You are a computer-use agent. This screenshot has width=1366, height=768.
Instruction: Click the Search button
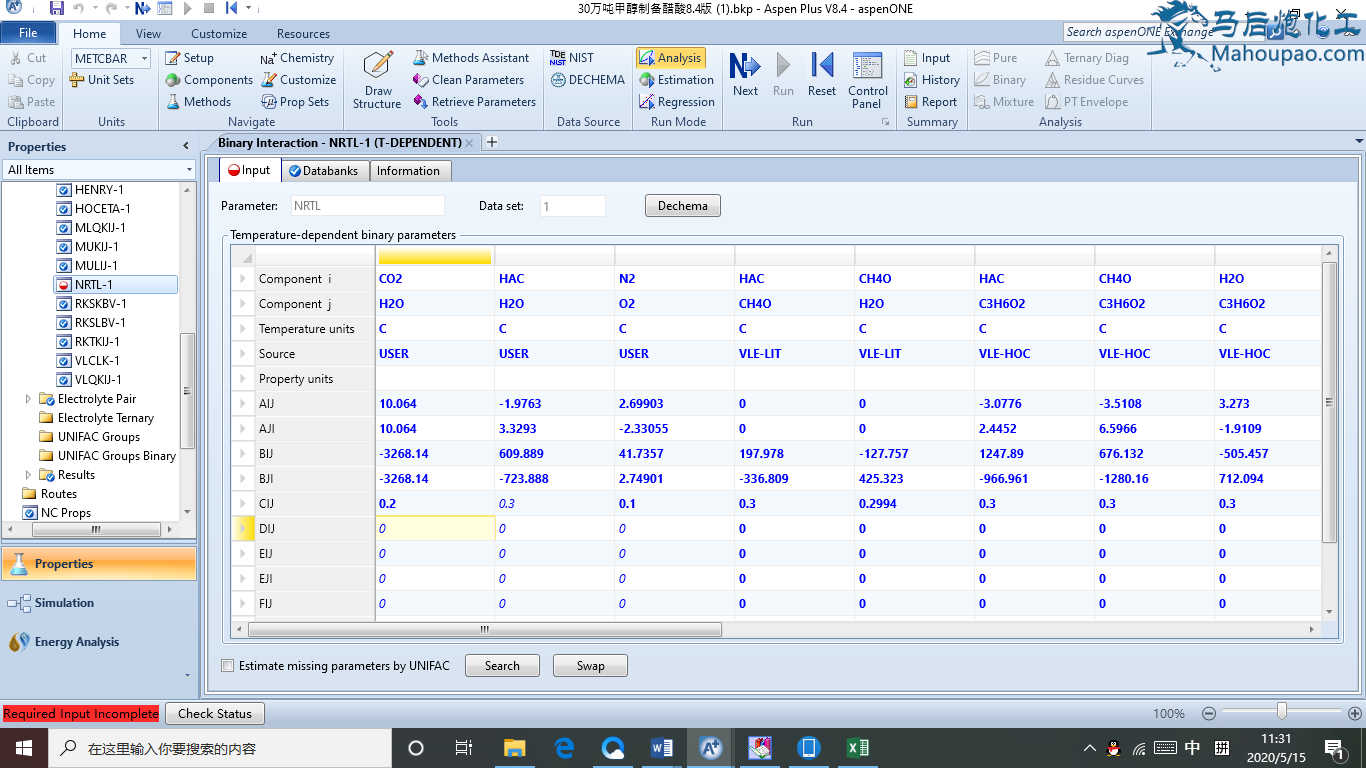(x=502, y=666)
